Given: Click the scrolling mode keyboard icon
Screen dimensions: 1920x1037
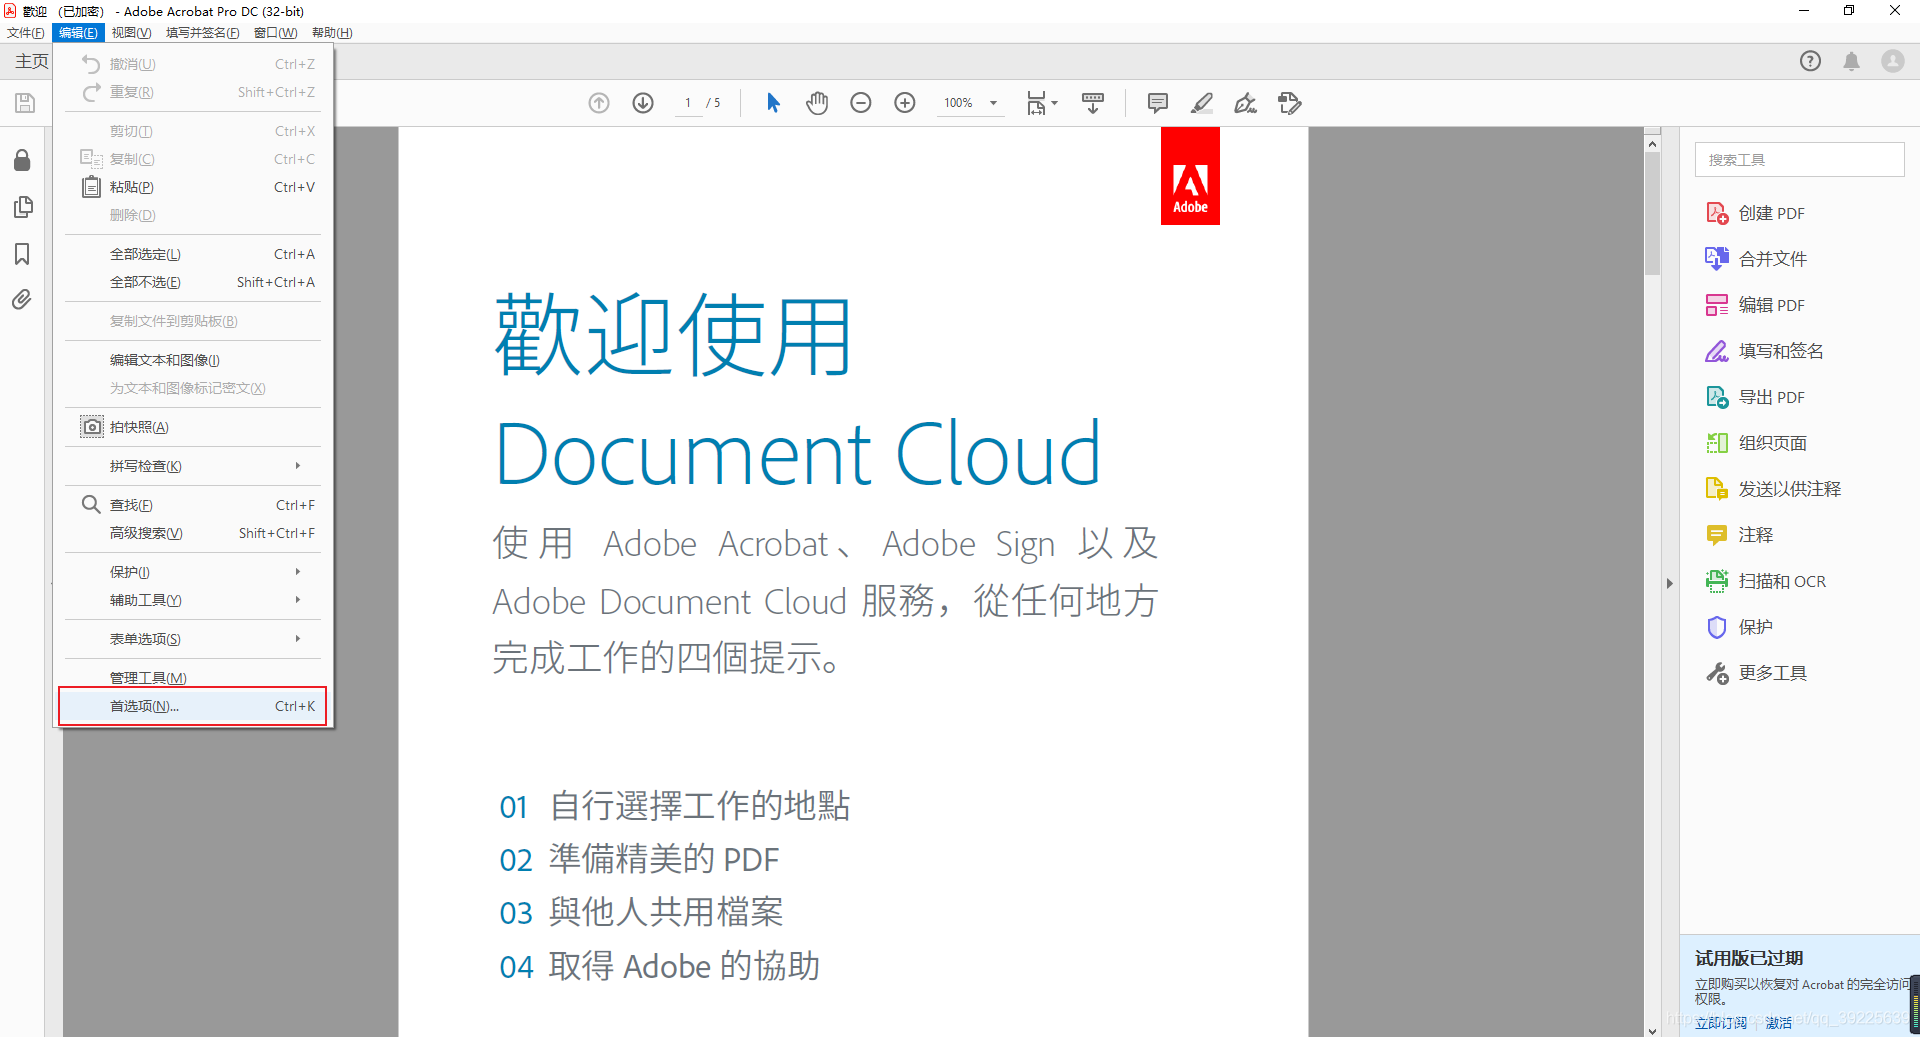Looking at the screenshot, I should click(1093, 103).
